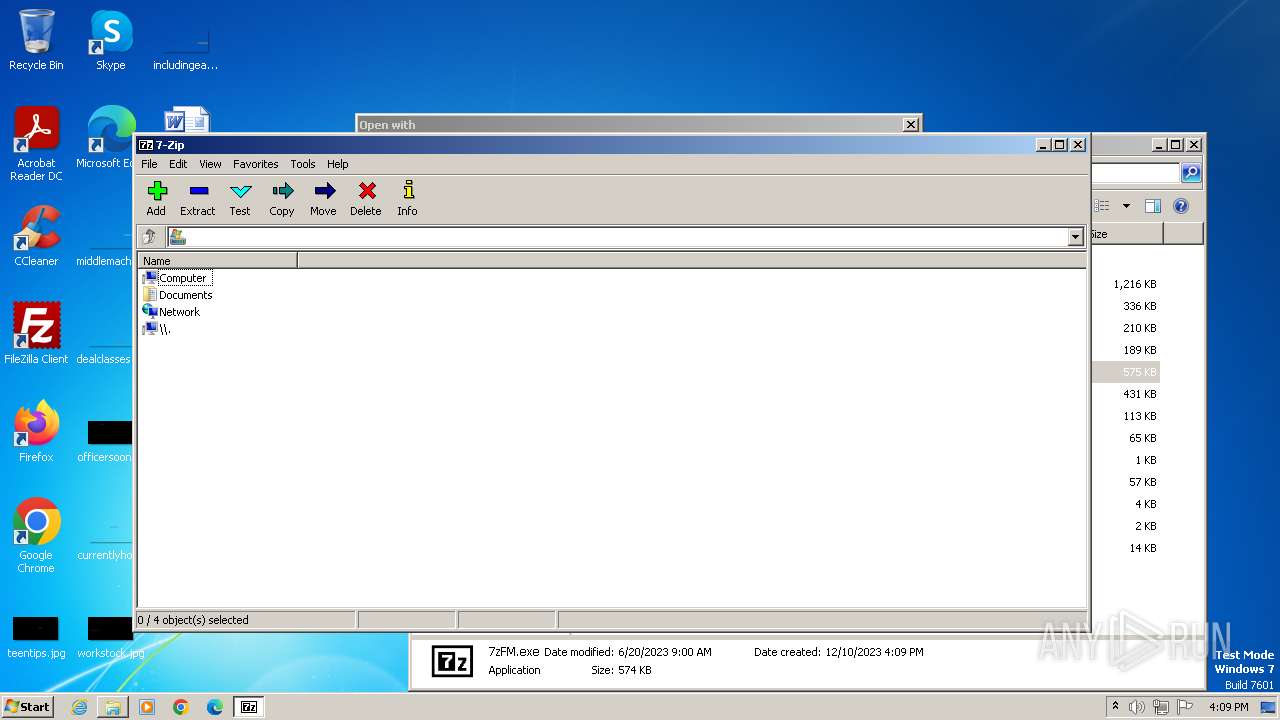
Task: Open the Help menu
Action: click(338, 164)
